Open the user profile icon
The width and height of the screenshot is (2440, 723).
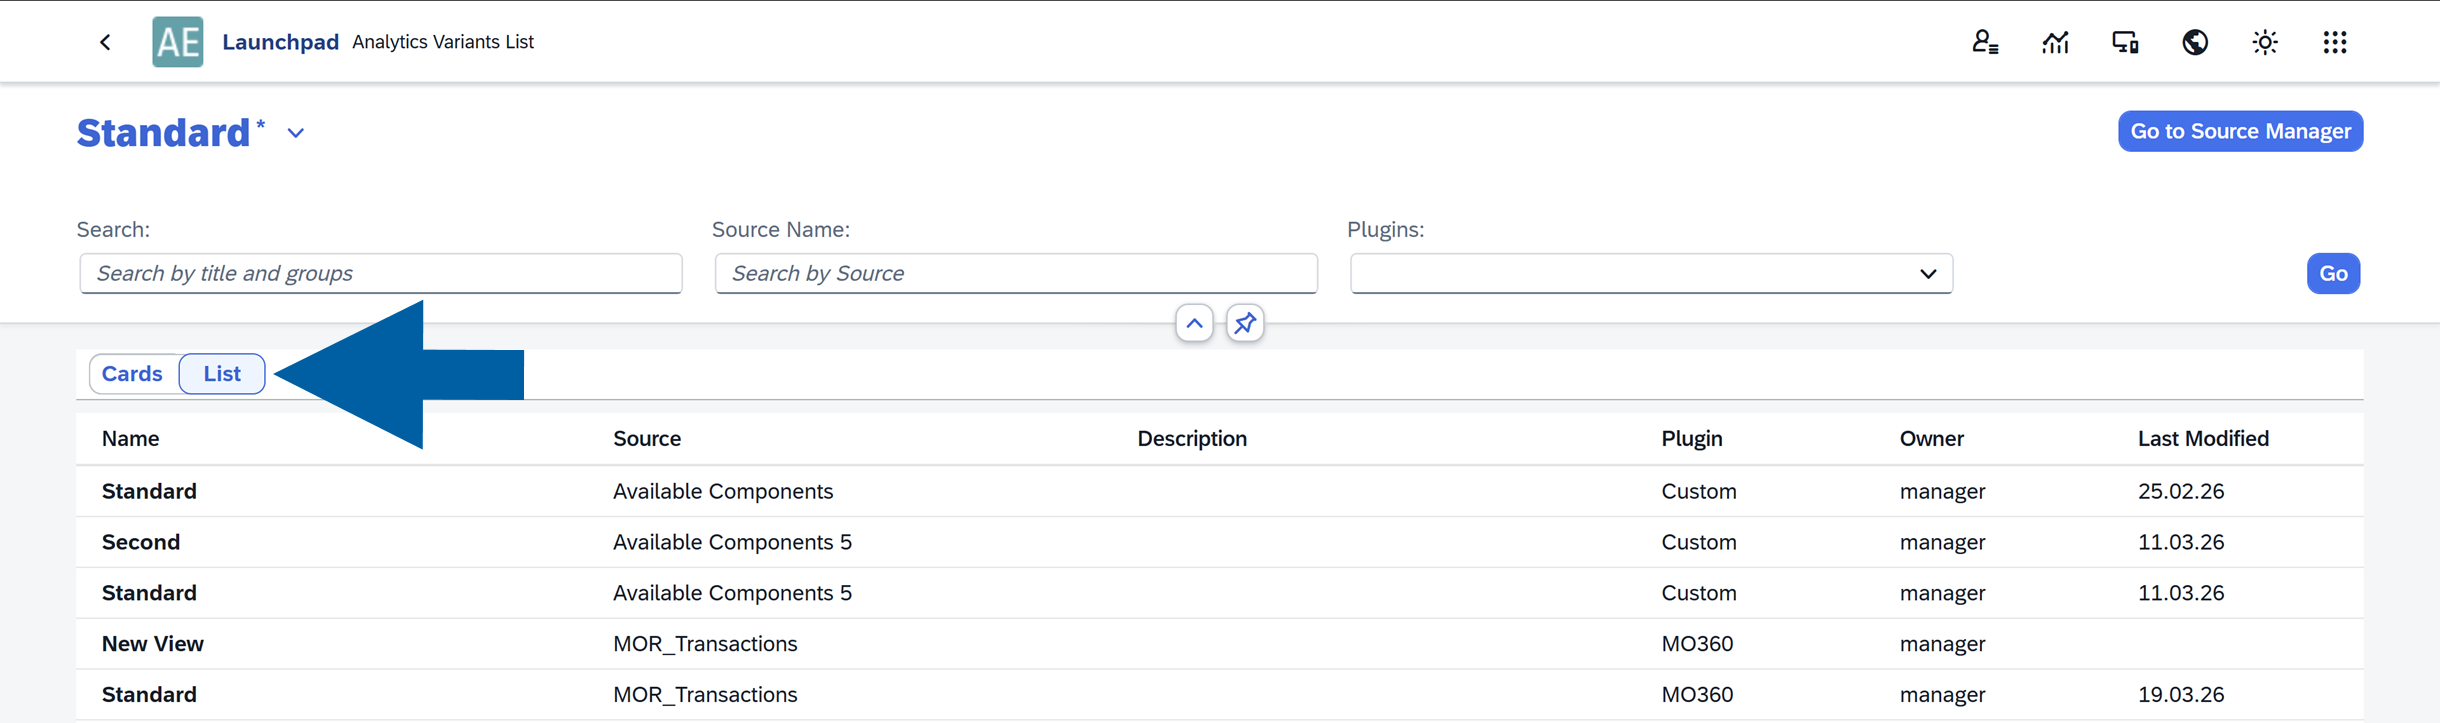point(1985,42)
